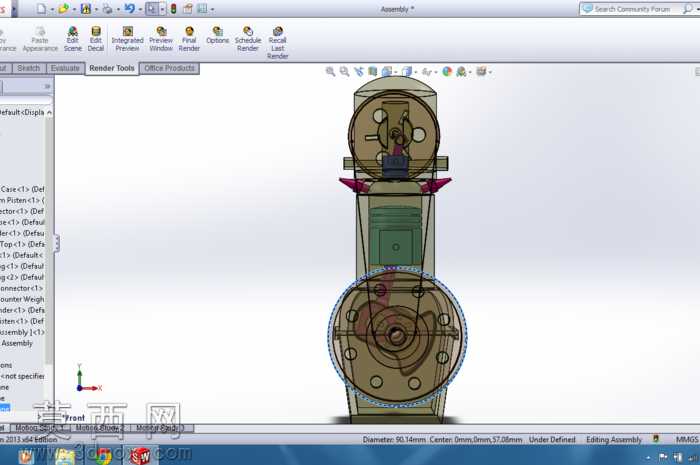Toggle the Section View icon
The width and height of the screenshot is (700, 465).
[x=373, y=71]
